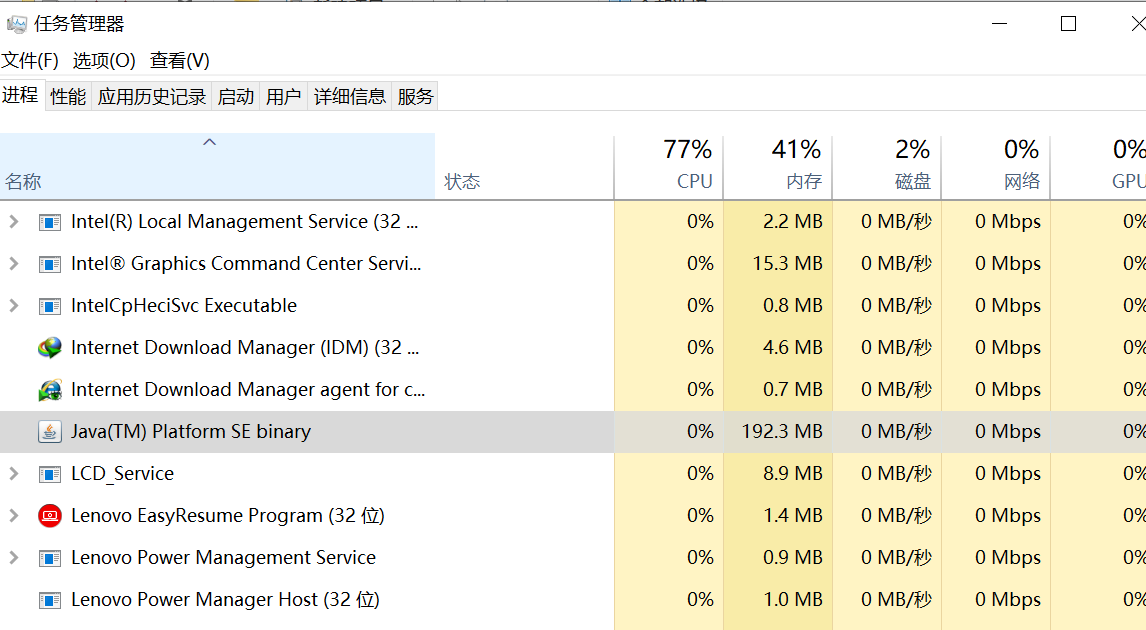The width and height of the screenshot is (1146, 630).
Task: Sort by the 状态 column header
Action: (x=524, y=166)
